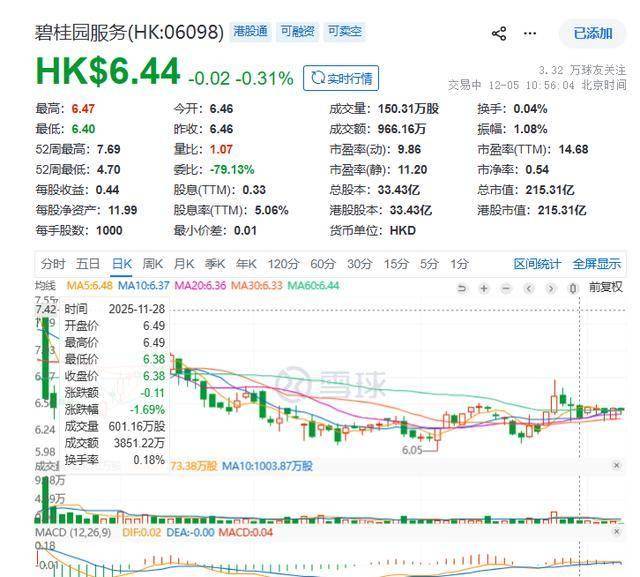The width and height of the screenshot is (640, 577).
Task: Switch to the 分时 intraday tab
Action: (x=53, y=264)
